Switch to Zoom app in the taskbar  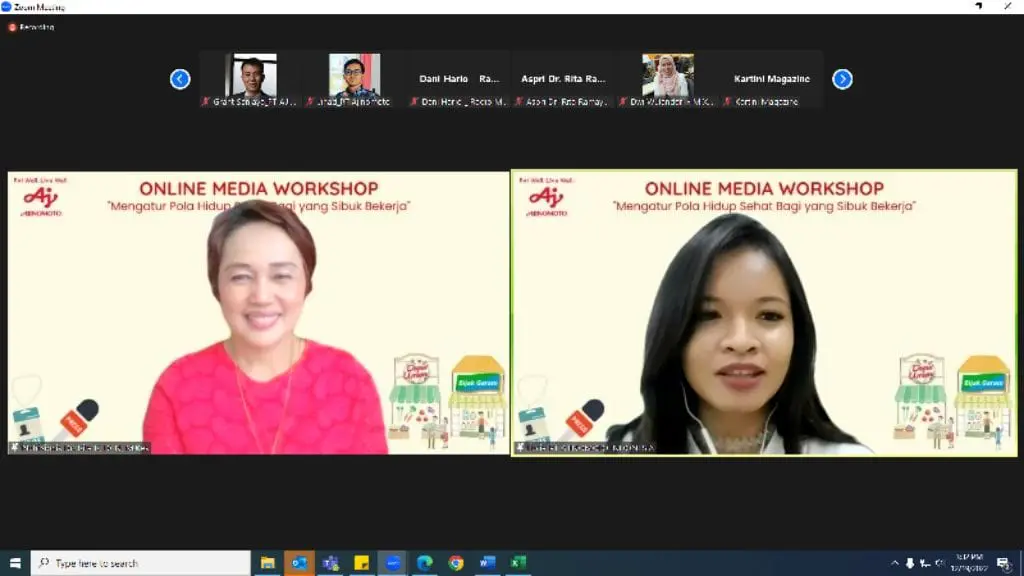coord(393,563)
